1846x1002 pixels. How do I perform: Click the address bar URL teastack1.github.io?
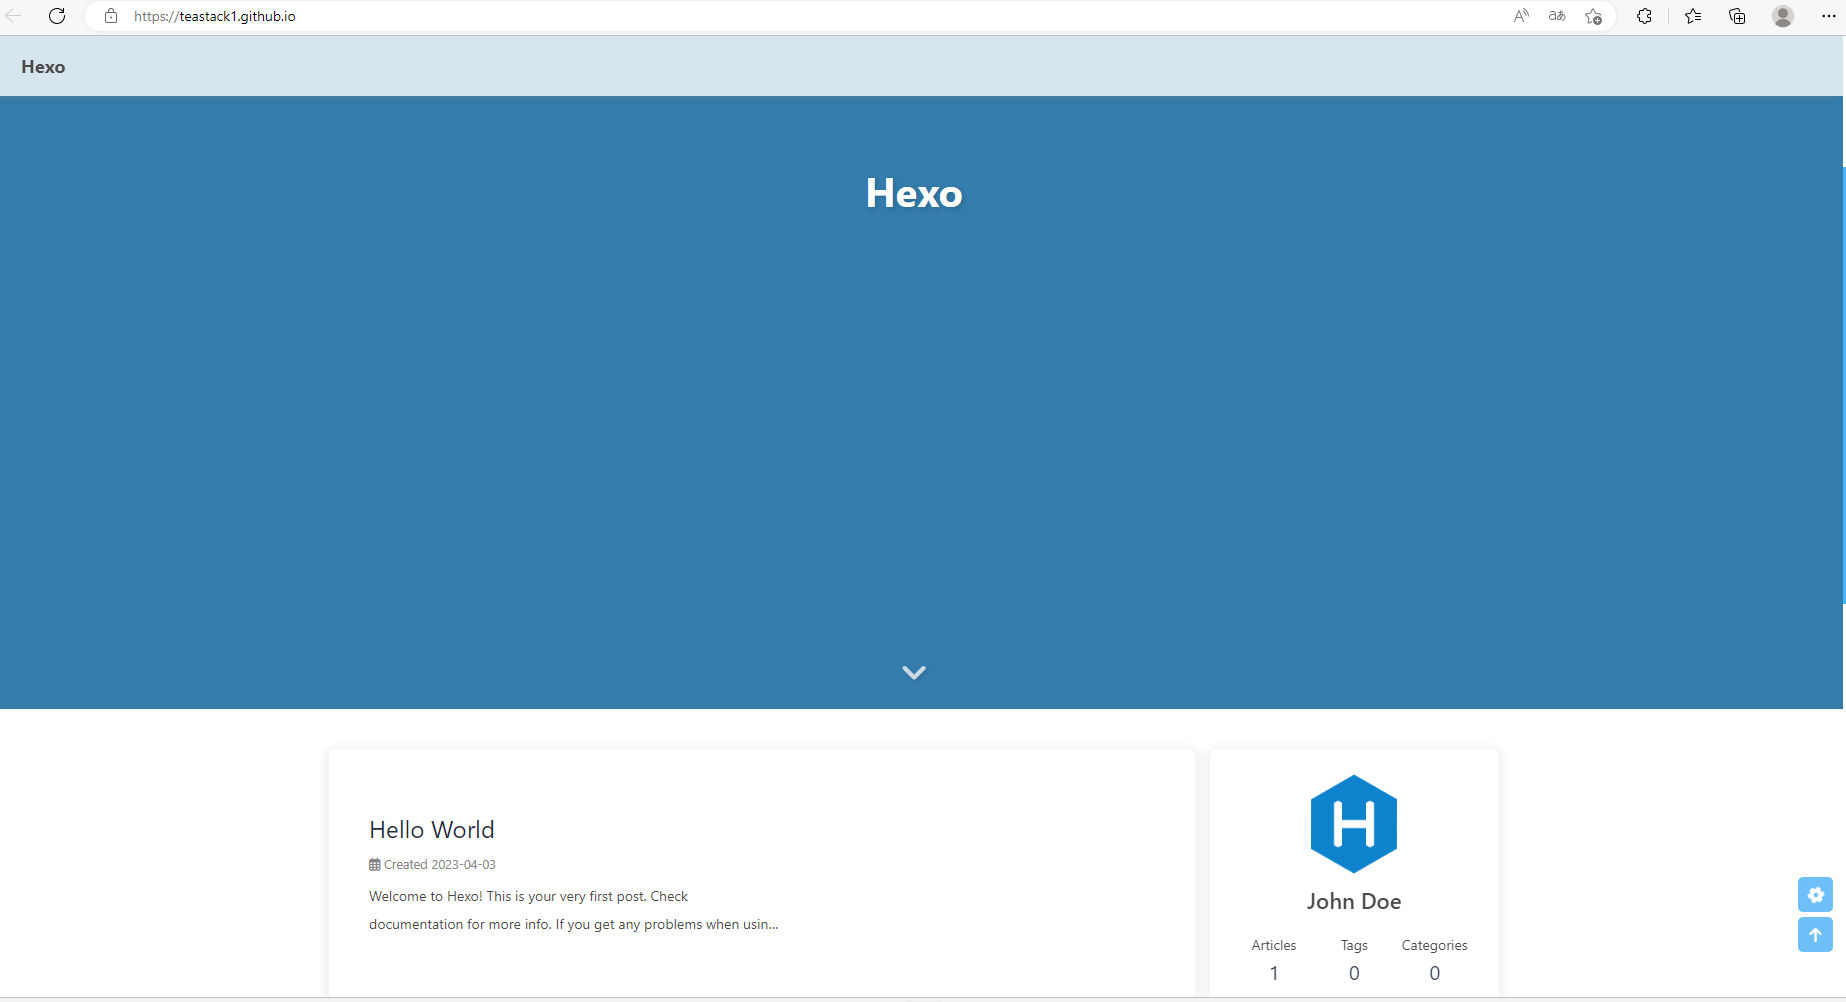pyautogui.click(x=215, y=16)
